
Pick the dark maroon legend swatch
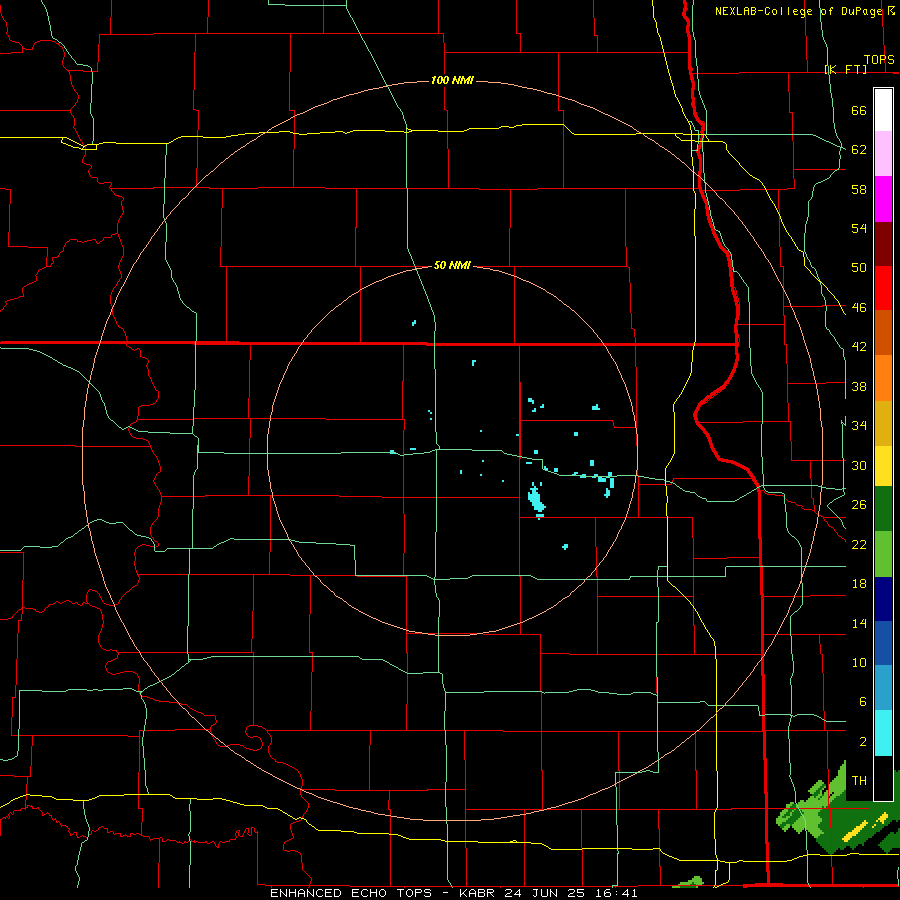883,244
